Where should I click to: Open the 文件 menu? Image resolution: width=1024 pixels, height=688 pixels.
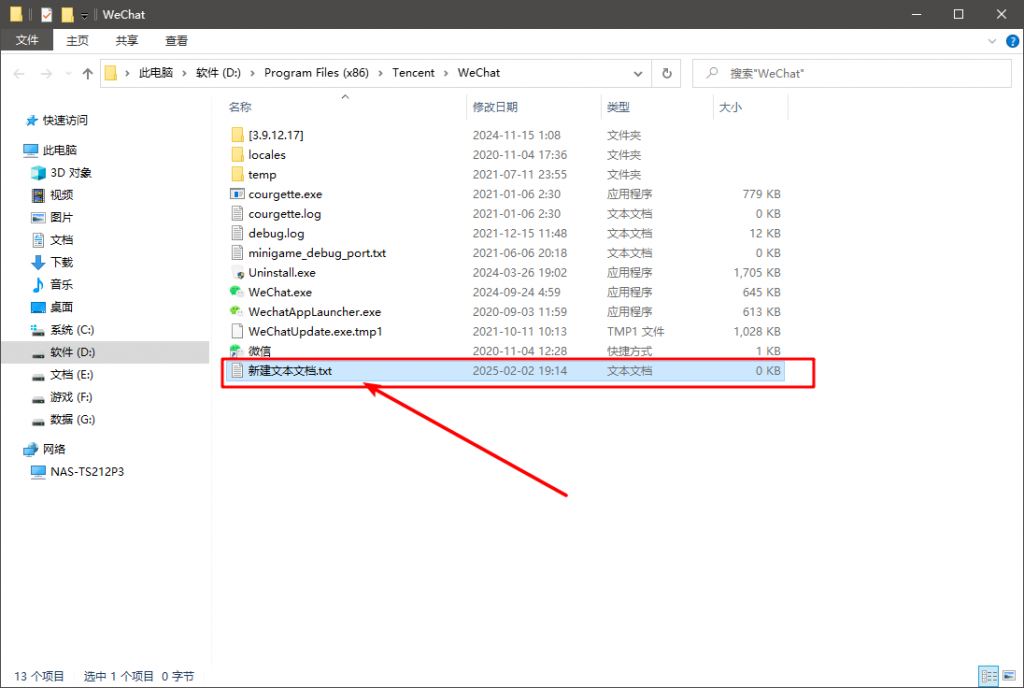(27, 40)
